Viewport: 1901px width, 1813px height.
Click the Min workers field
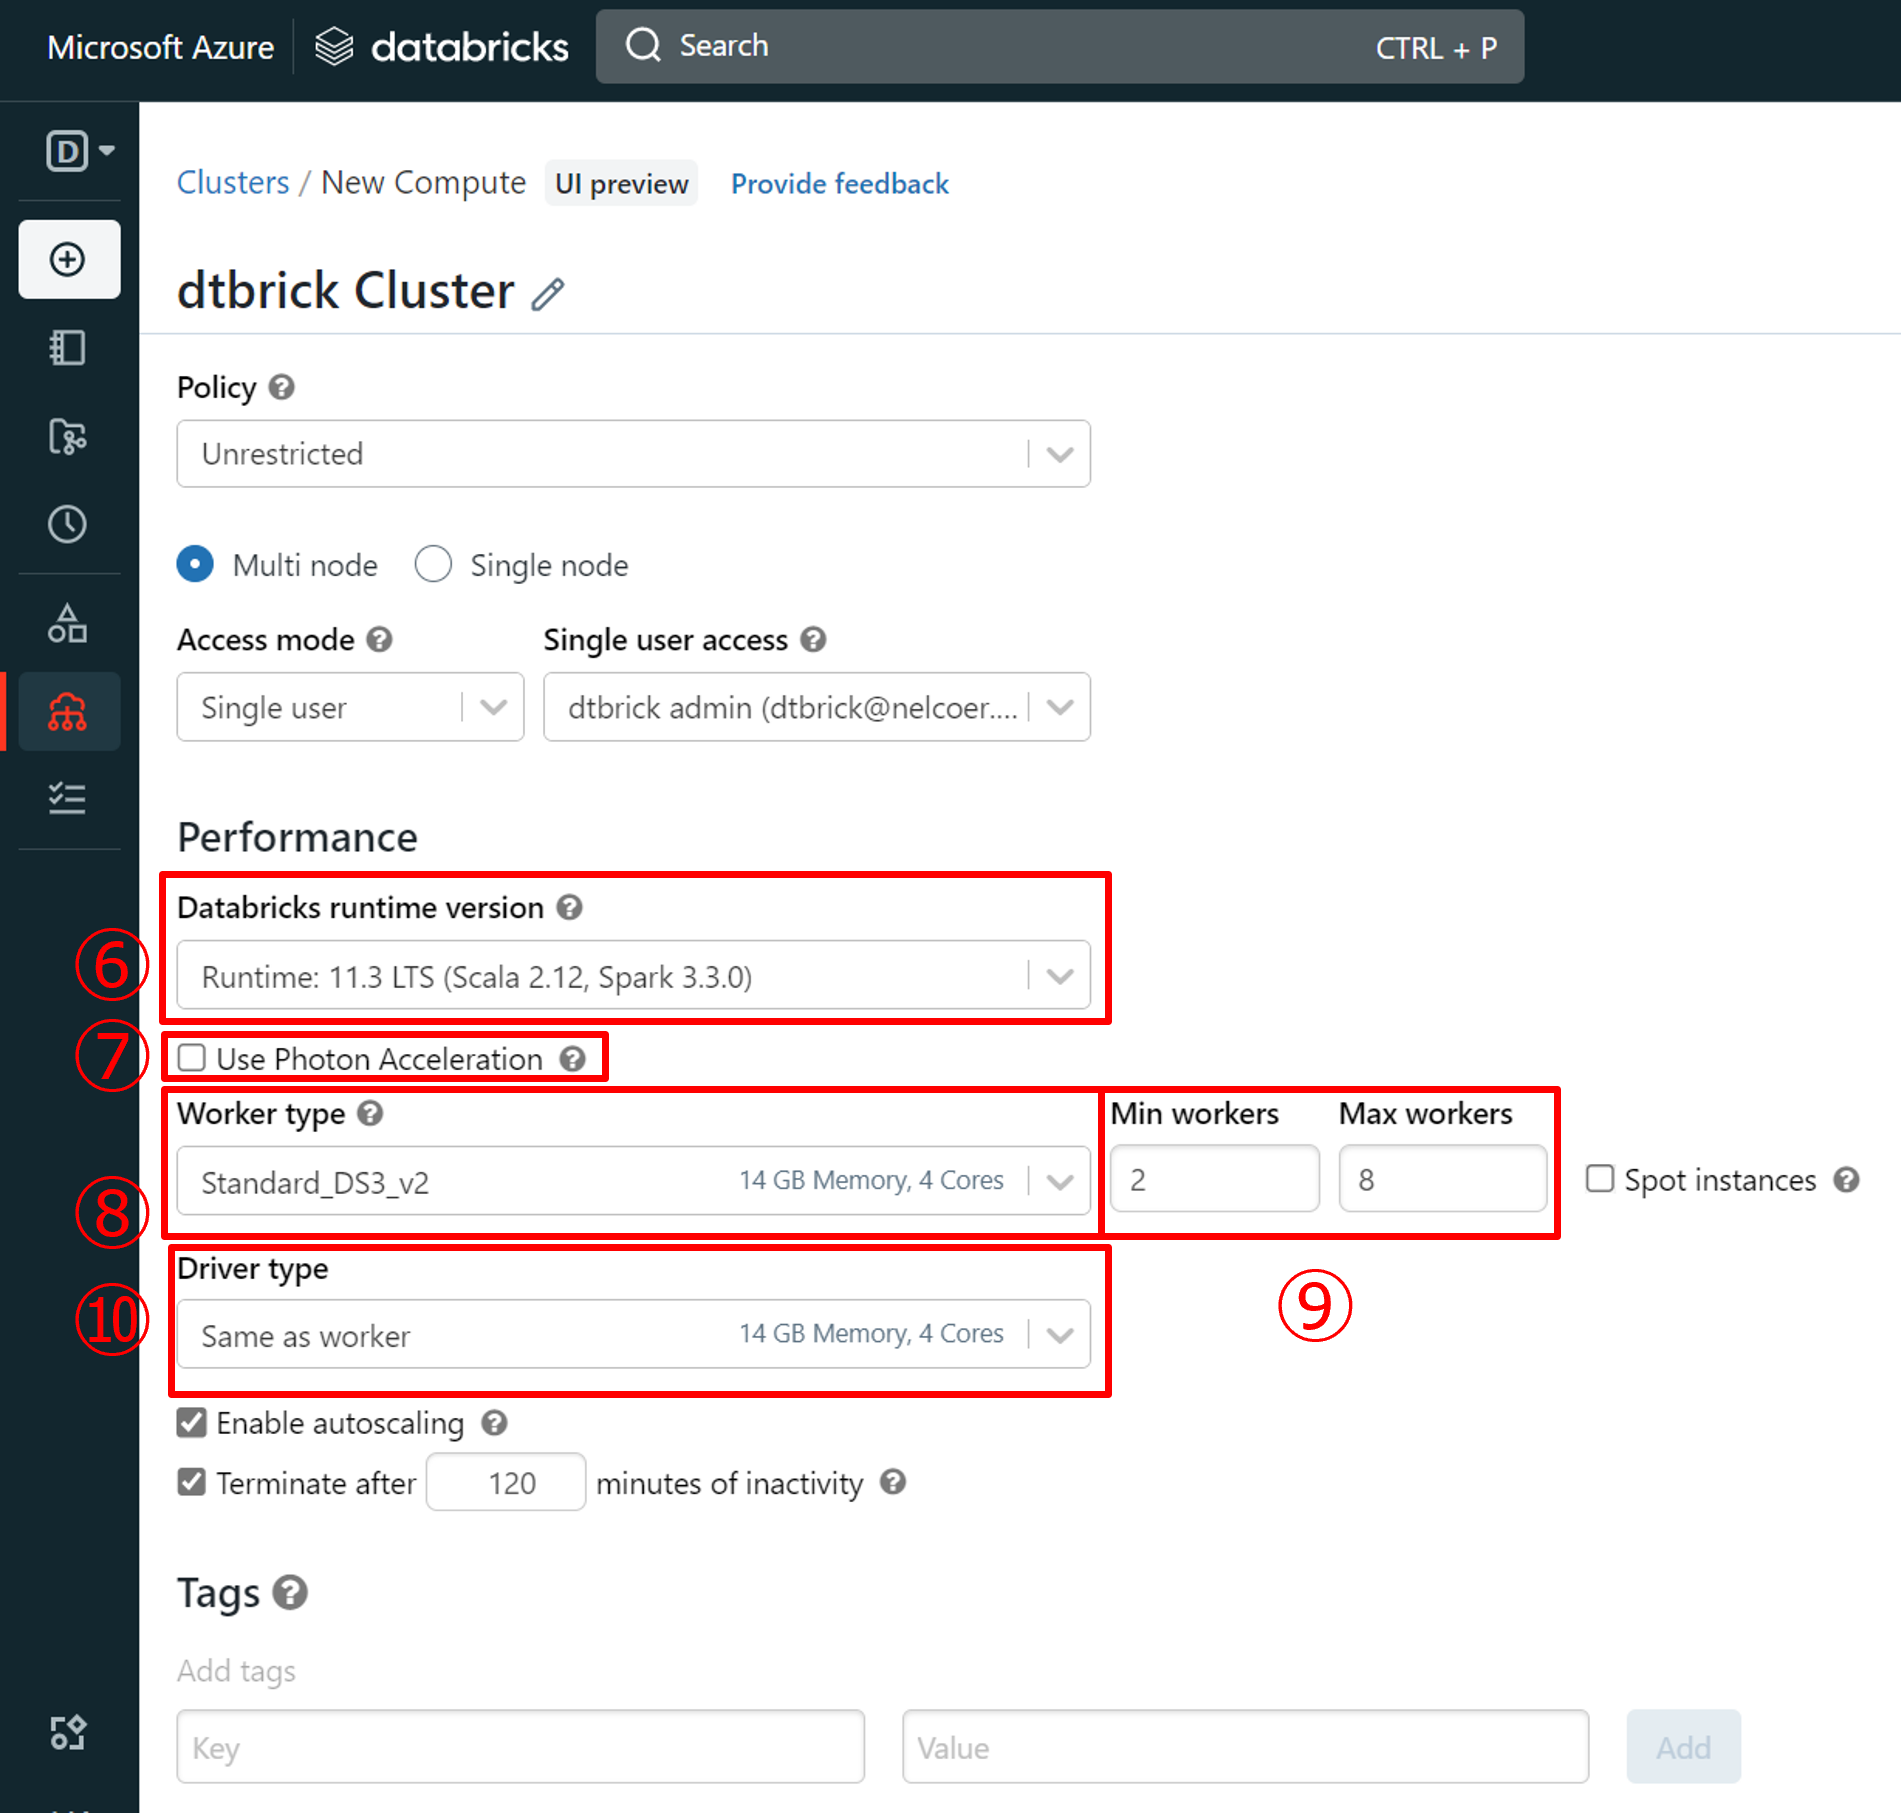coord(1214,1179)
